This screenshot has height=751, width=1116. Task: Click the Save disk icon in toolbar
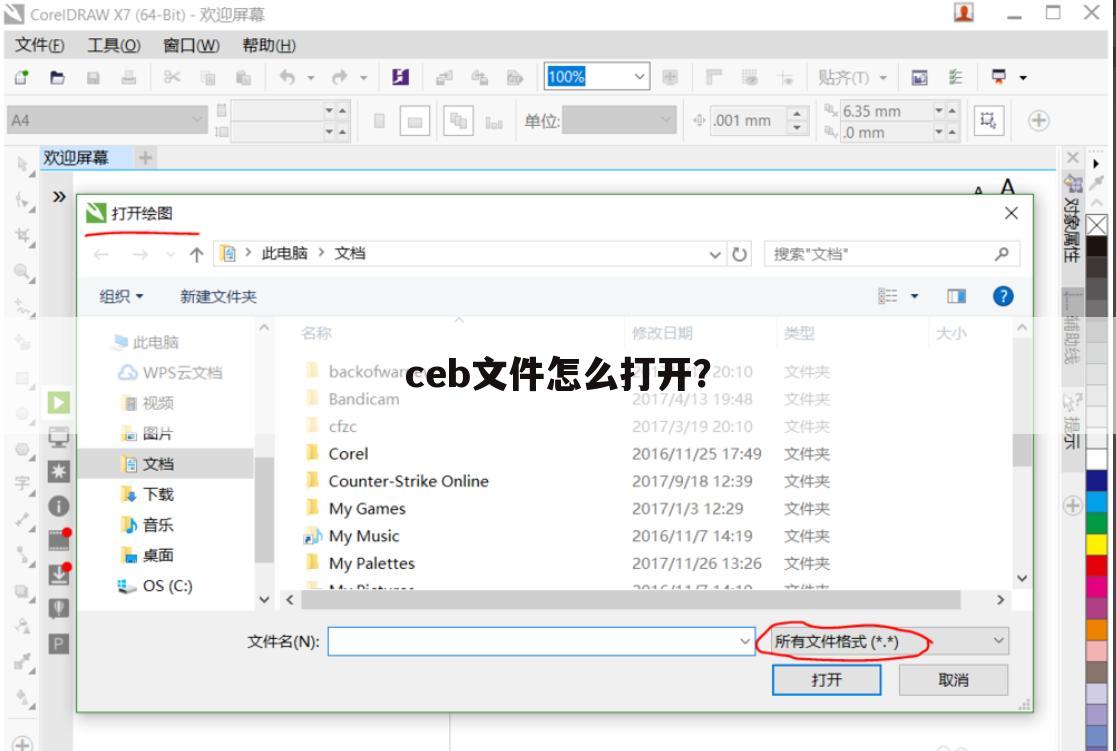(x=93, y=78)
